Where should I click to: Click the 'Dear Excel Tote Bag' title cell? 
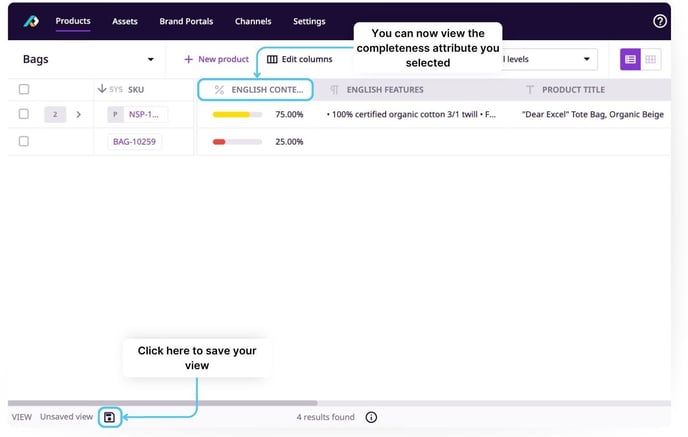pos(592,115)
